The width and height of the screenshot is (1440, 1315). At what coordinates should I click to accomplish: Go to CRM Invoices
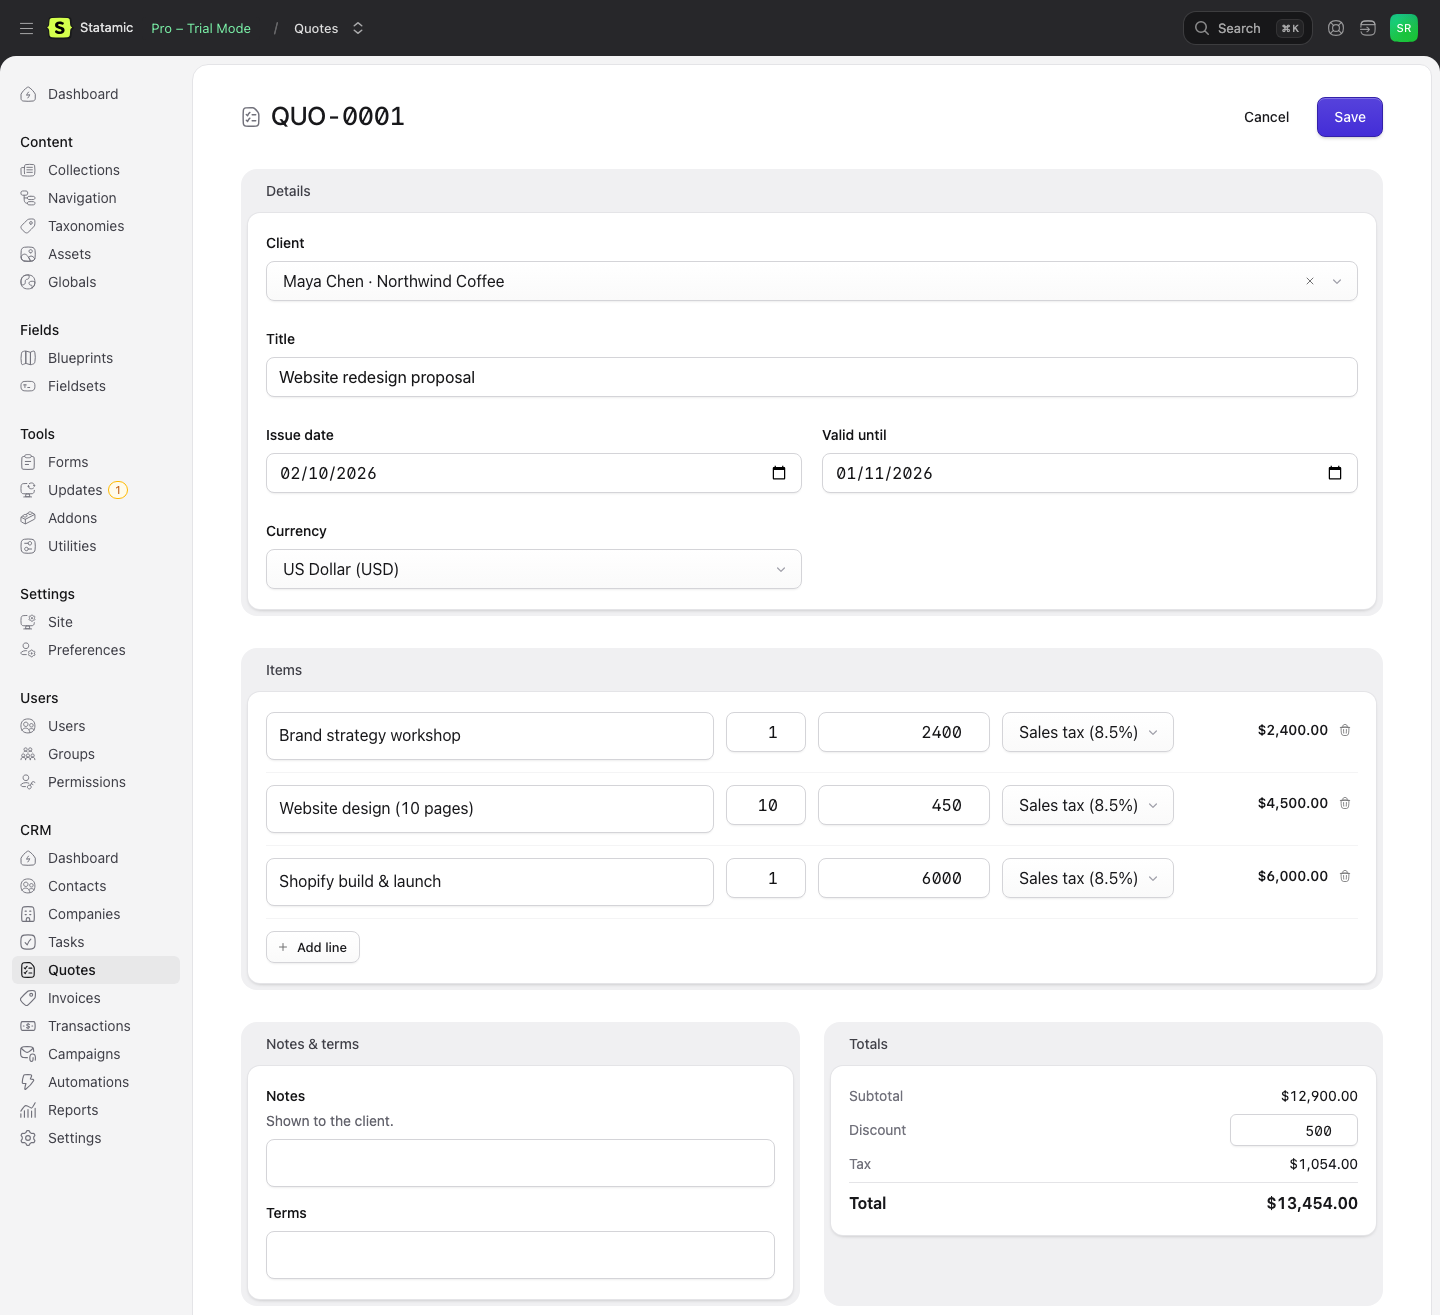click(x=74, y=998)
